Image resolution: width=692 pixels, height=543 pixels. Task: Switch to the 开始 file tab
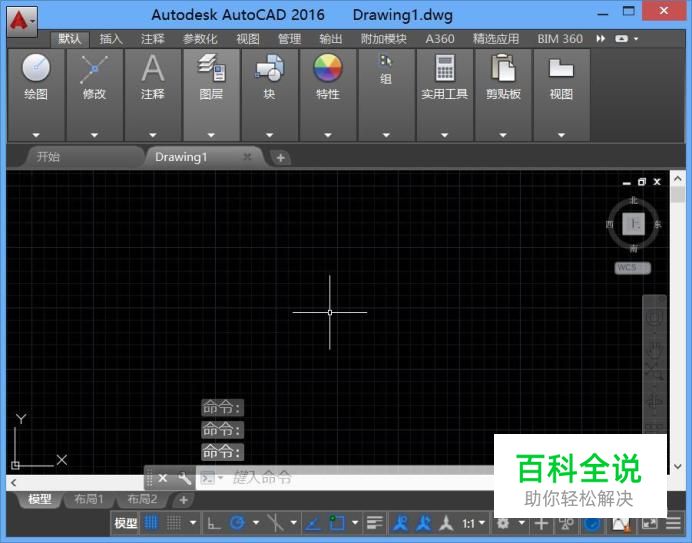pos(83,157)
